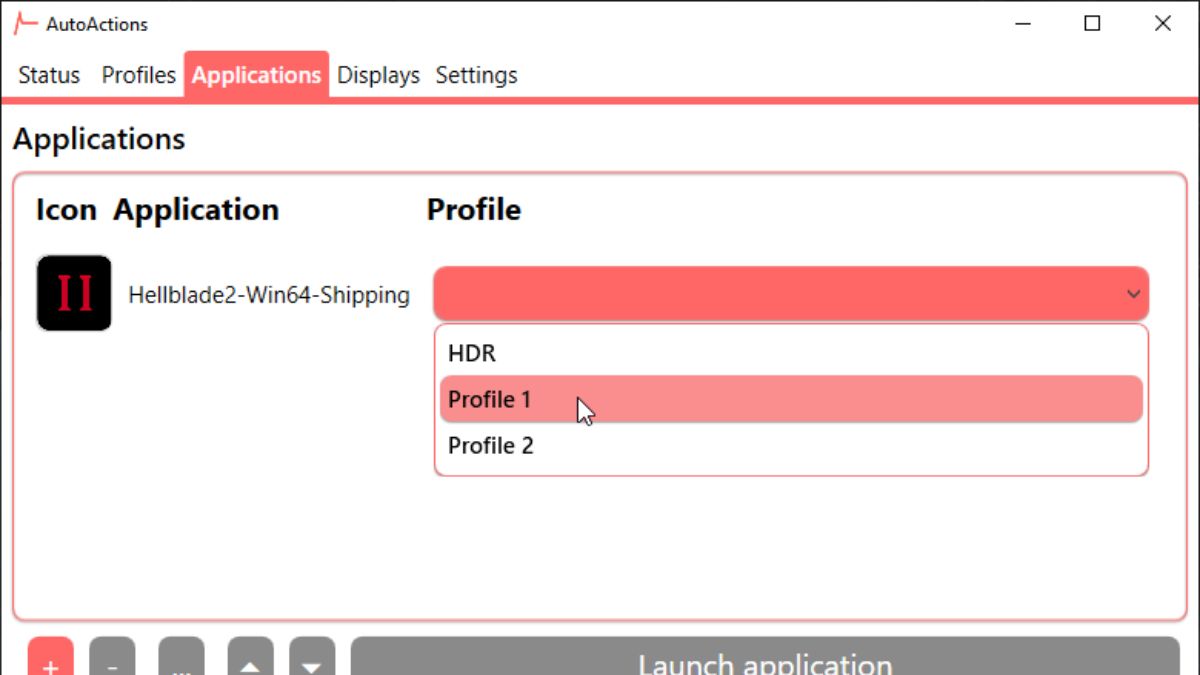Open the Settings tab
The height and width of the screenshot is (675, 1200).
[476, 75]
